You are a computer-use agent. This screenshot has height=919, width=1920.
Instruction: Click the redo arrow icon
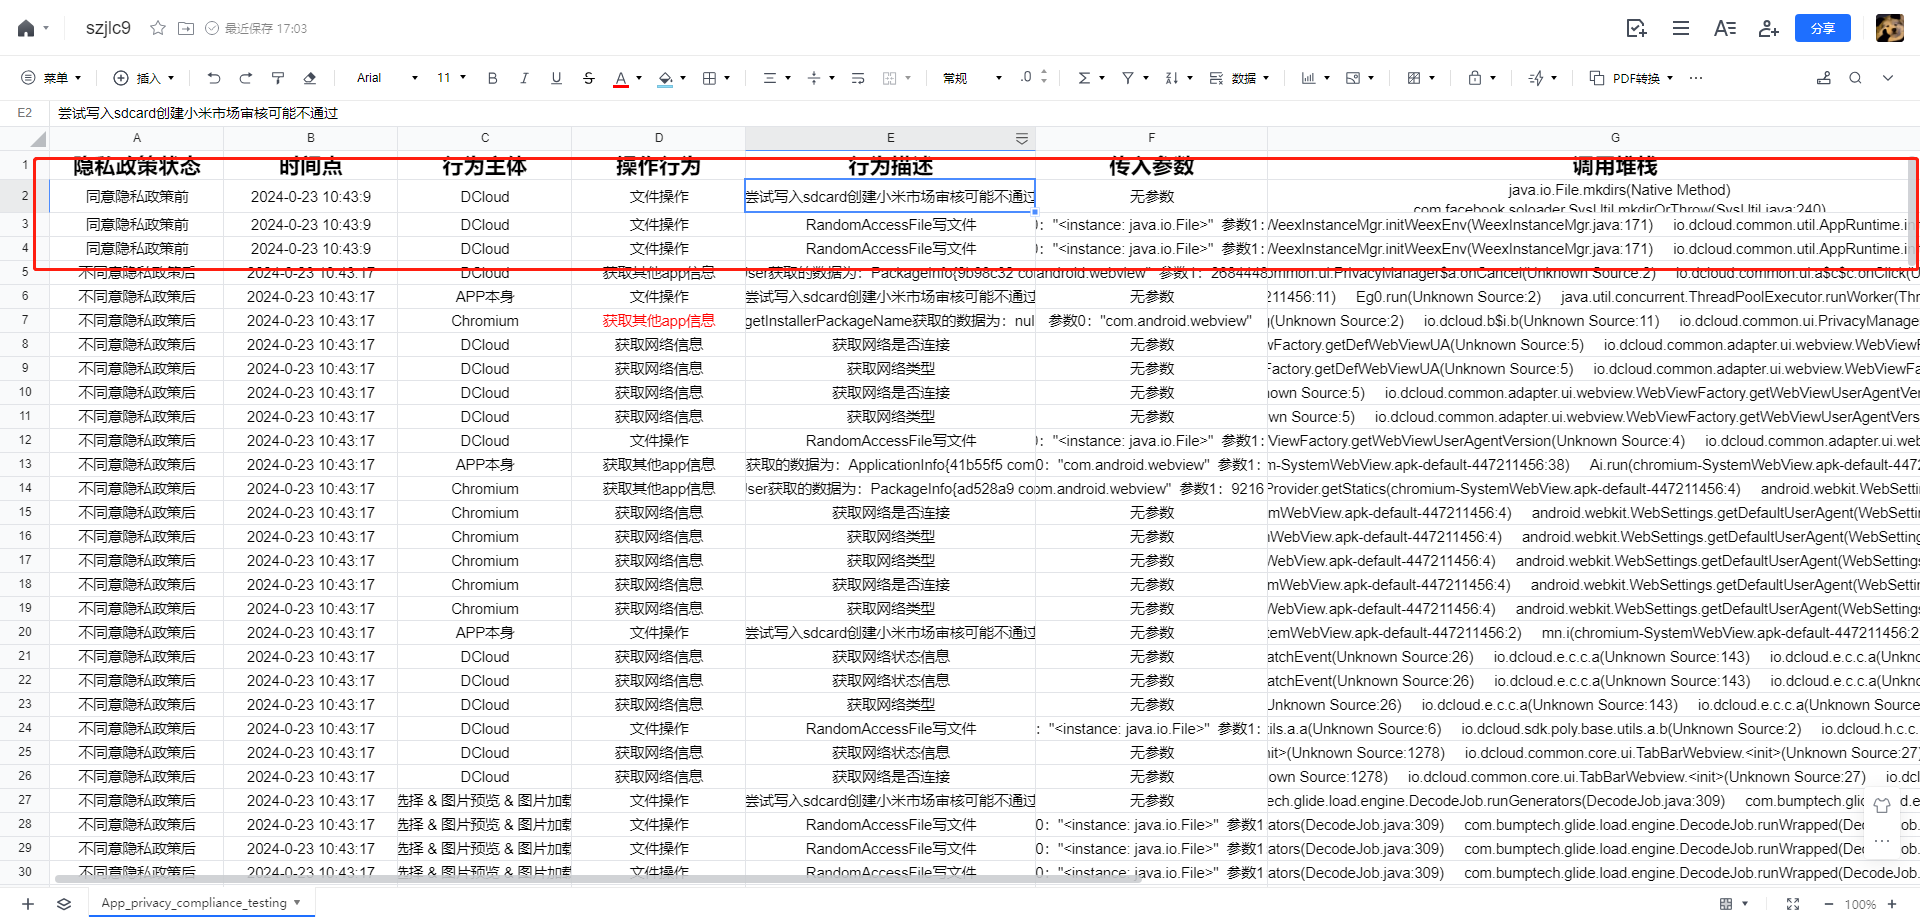coord(246,78)
